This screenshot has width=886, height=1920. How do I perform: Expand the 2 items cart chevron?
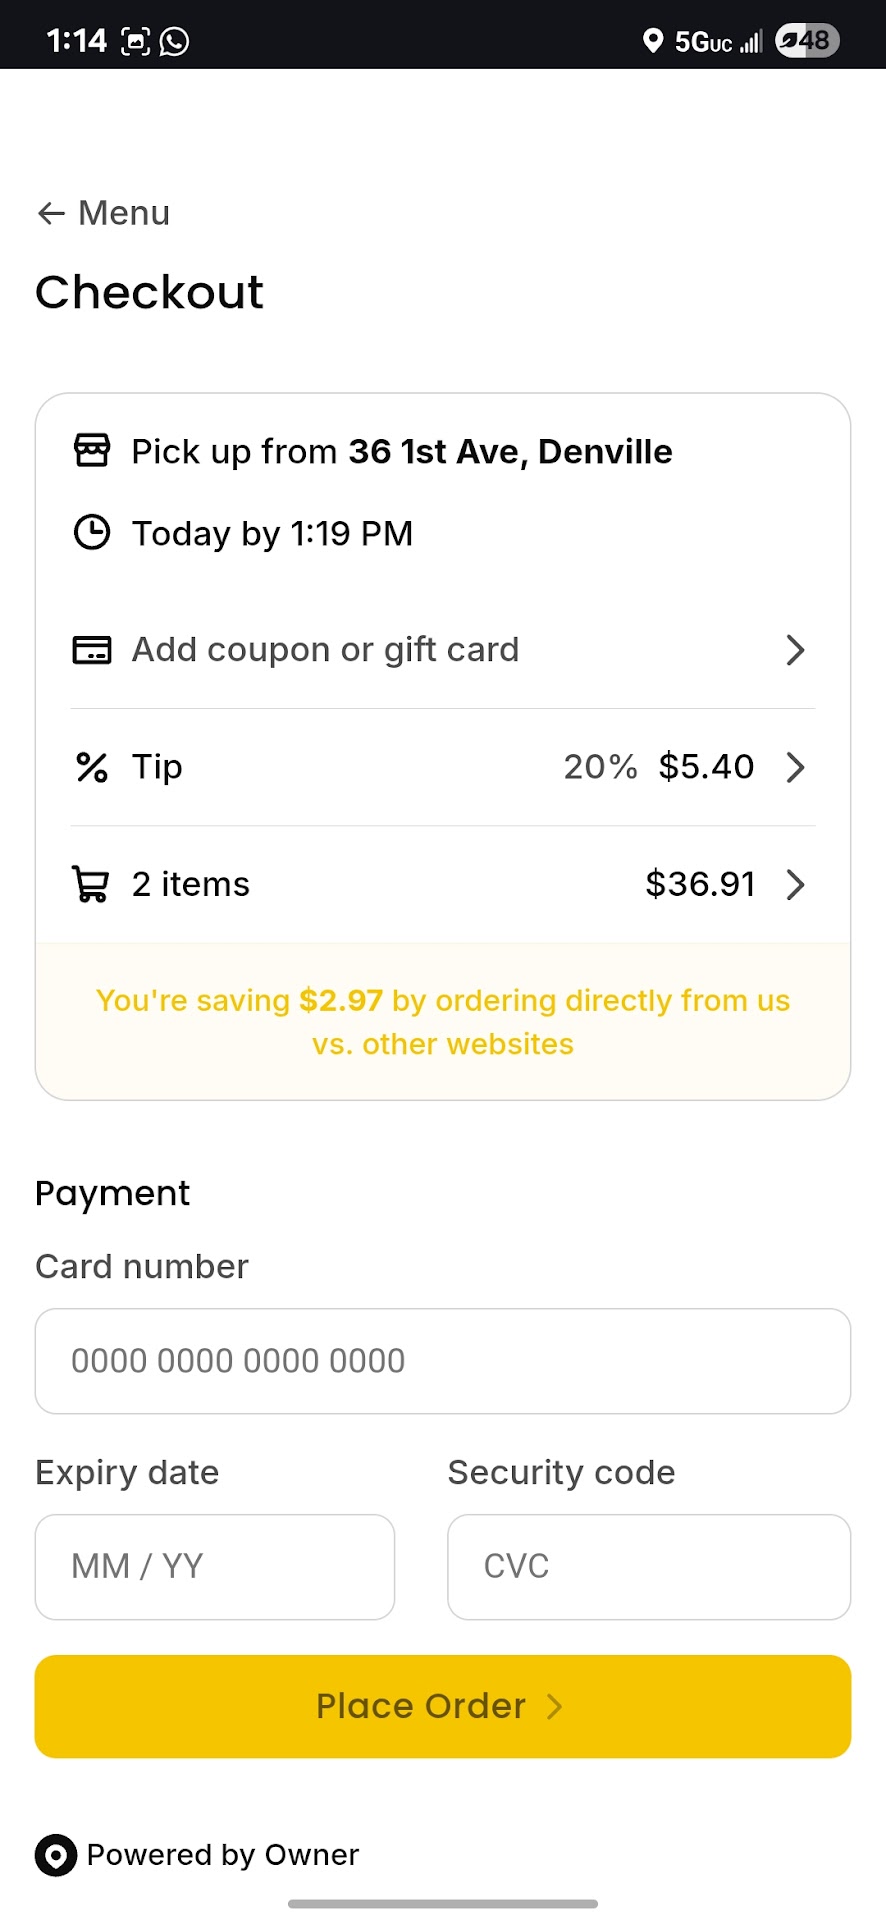(x=795, y=884)
